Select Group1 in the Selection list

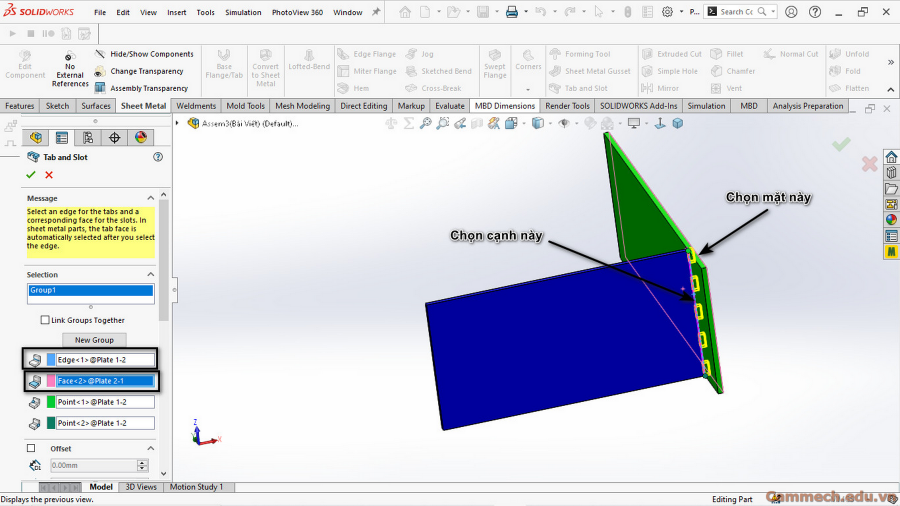tap(91, 290)
